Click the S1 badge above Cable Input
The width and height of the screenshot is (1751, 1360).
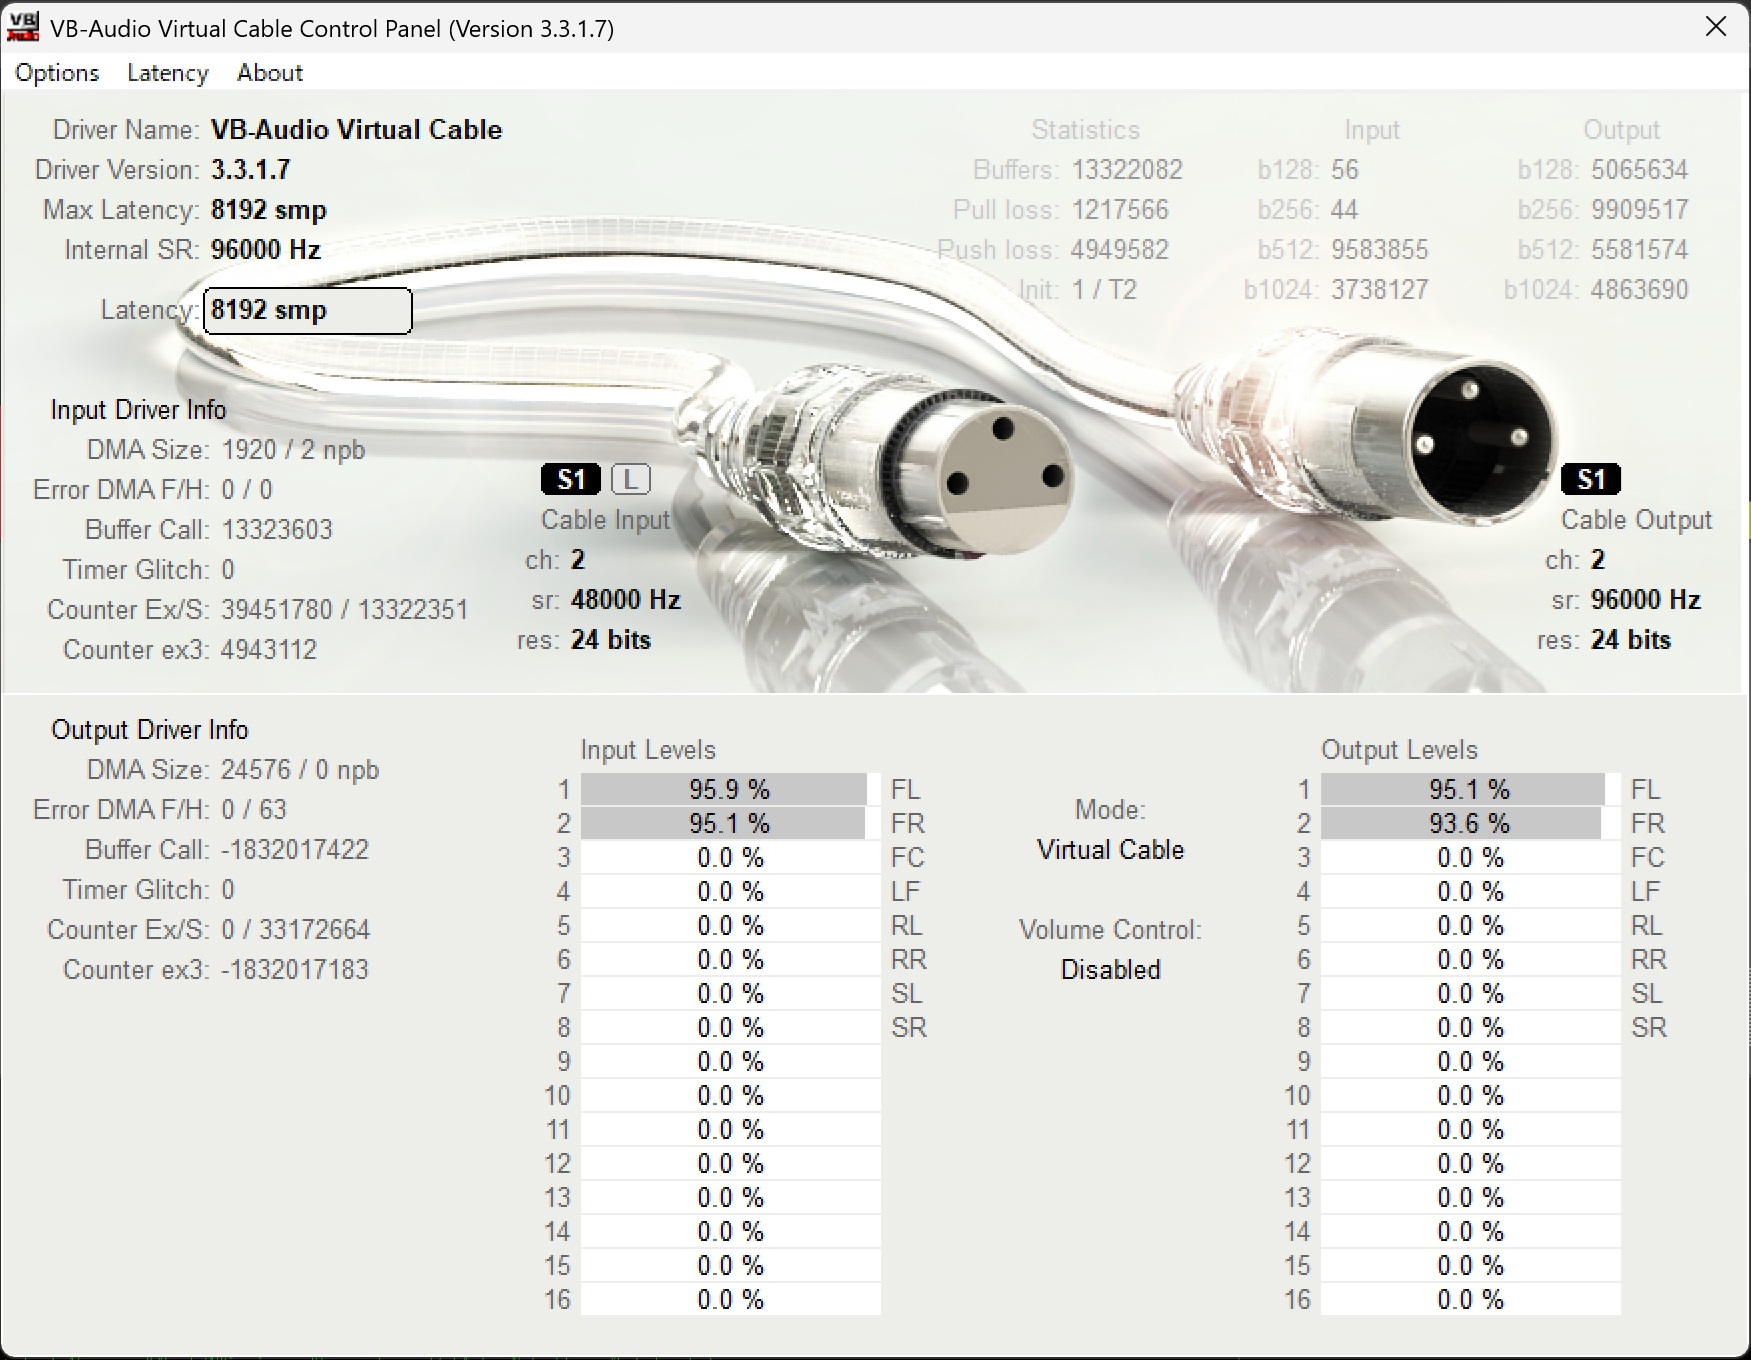[571, 480]
